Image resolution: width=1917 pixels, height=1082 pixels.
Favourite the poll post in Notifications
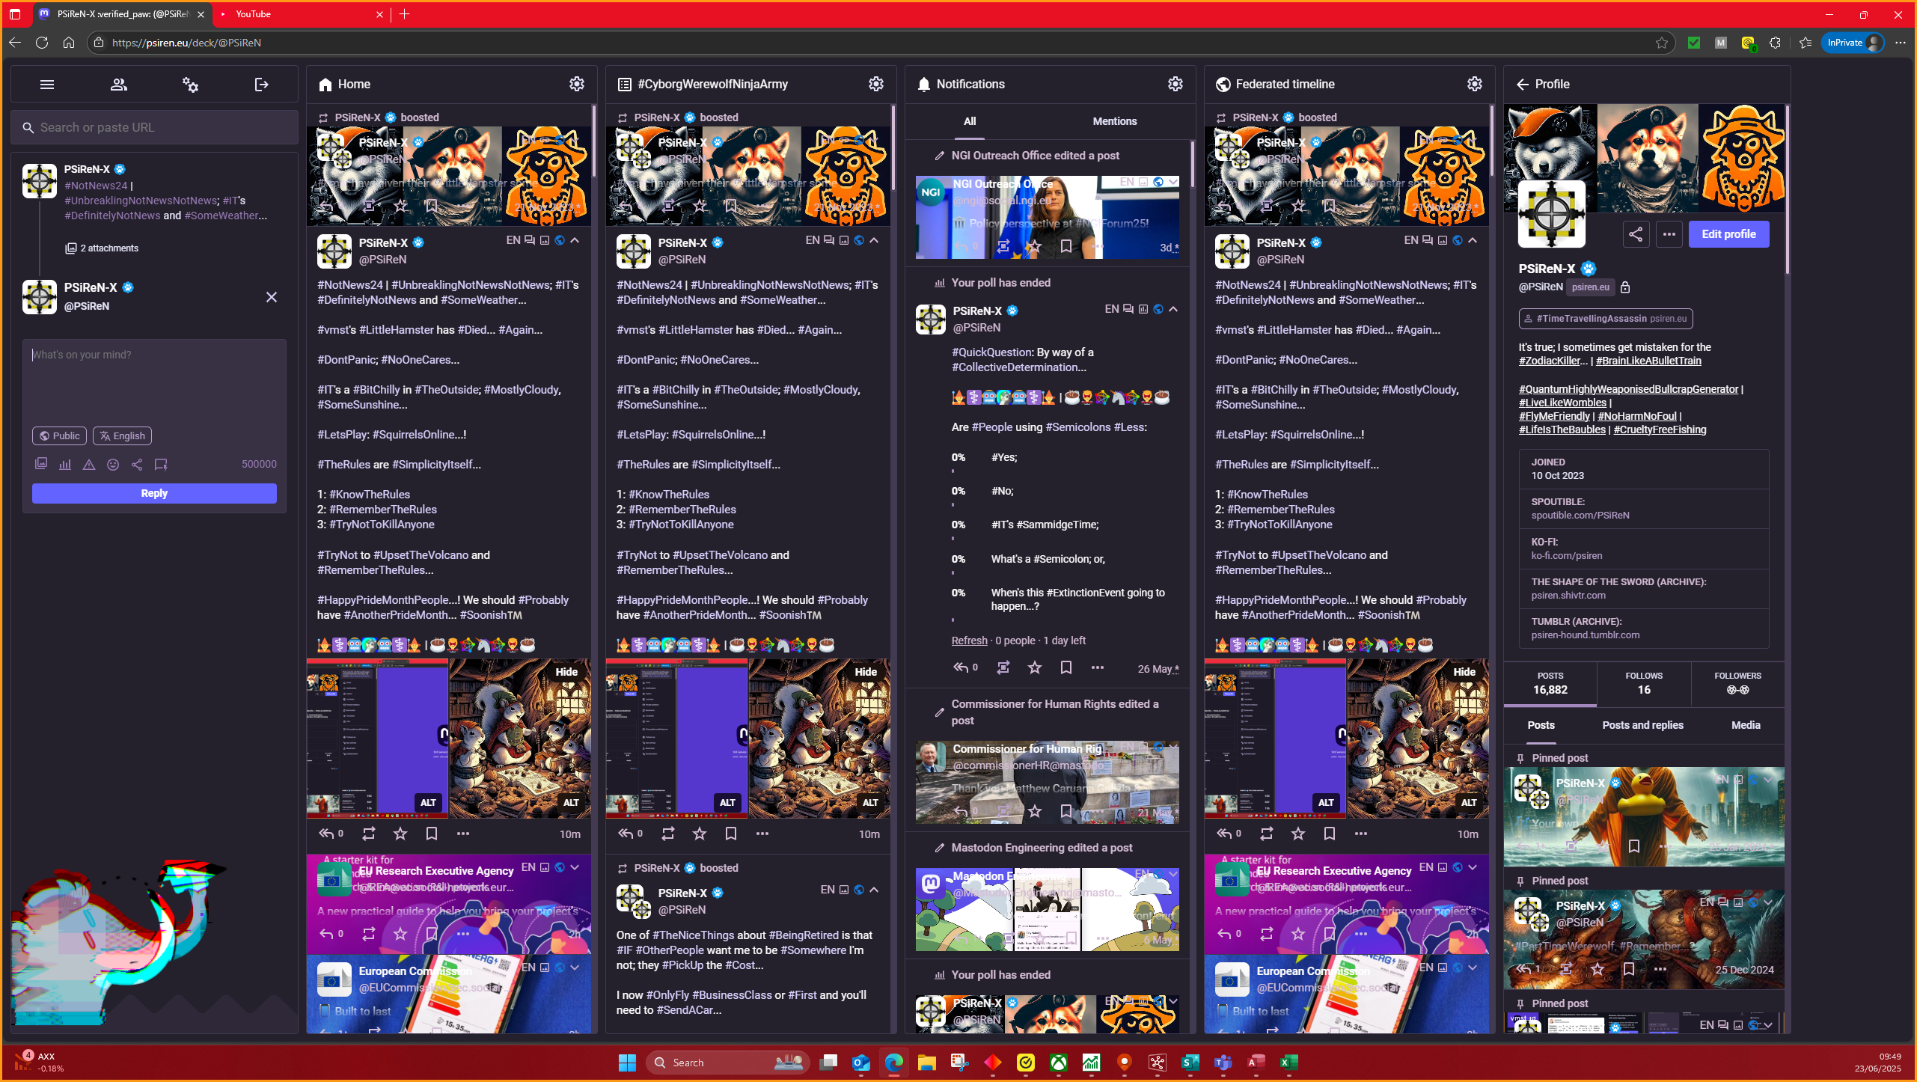pos(1035,667)
